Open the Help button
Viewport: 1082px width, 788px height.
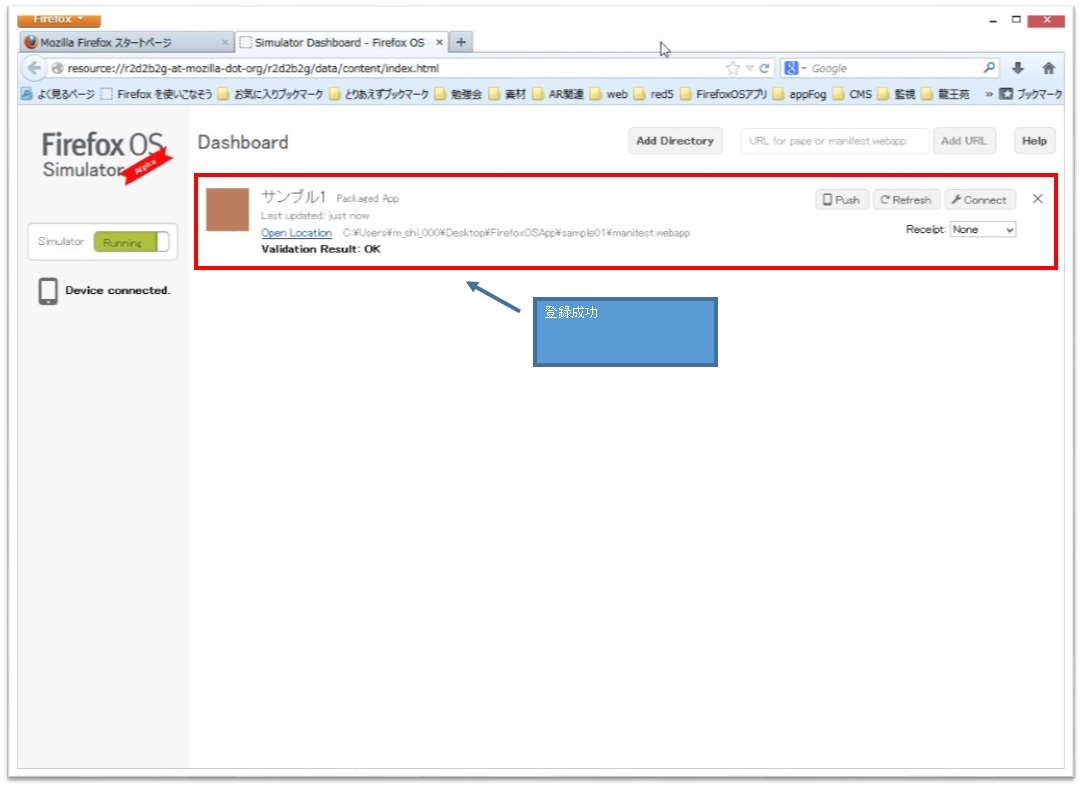tap(1034, 141)
